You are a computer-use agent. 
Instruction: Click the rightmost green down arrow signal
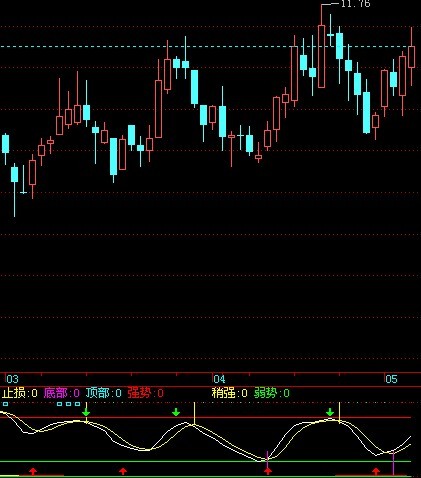(x=330, y=412)
